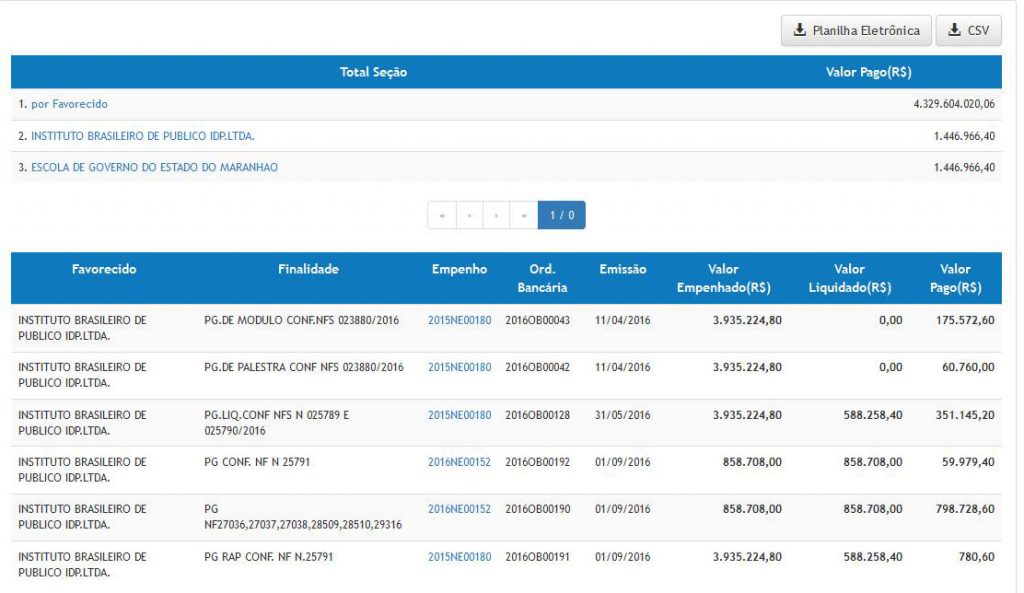Click the Emissão column header
This screenshot has height=593, width=1024.
(x=622, y=269)
